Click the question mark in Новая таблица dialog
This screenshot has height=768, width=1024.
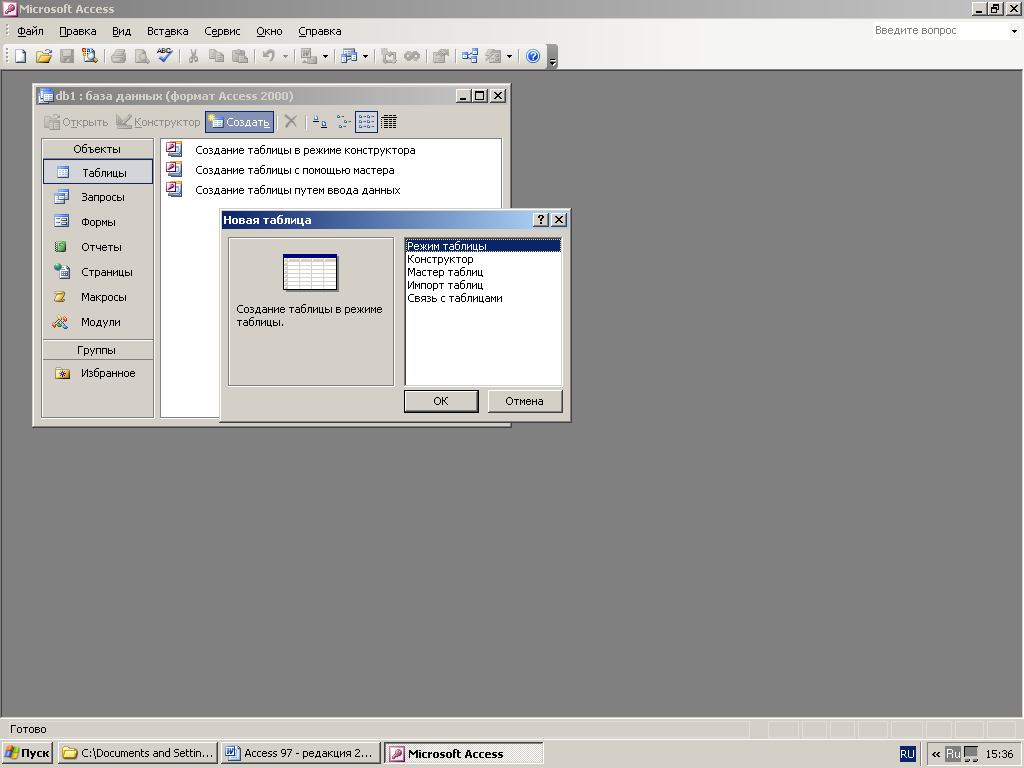pos(541,219)
